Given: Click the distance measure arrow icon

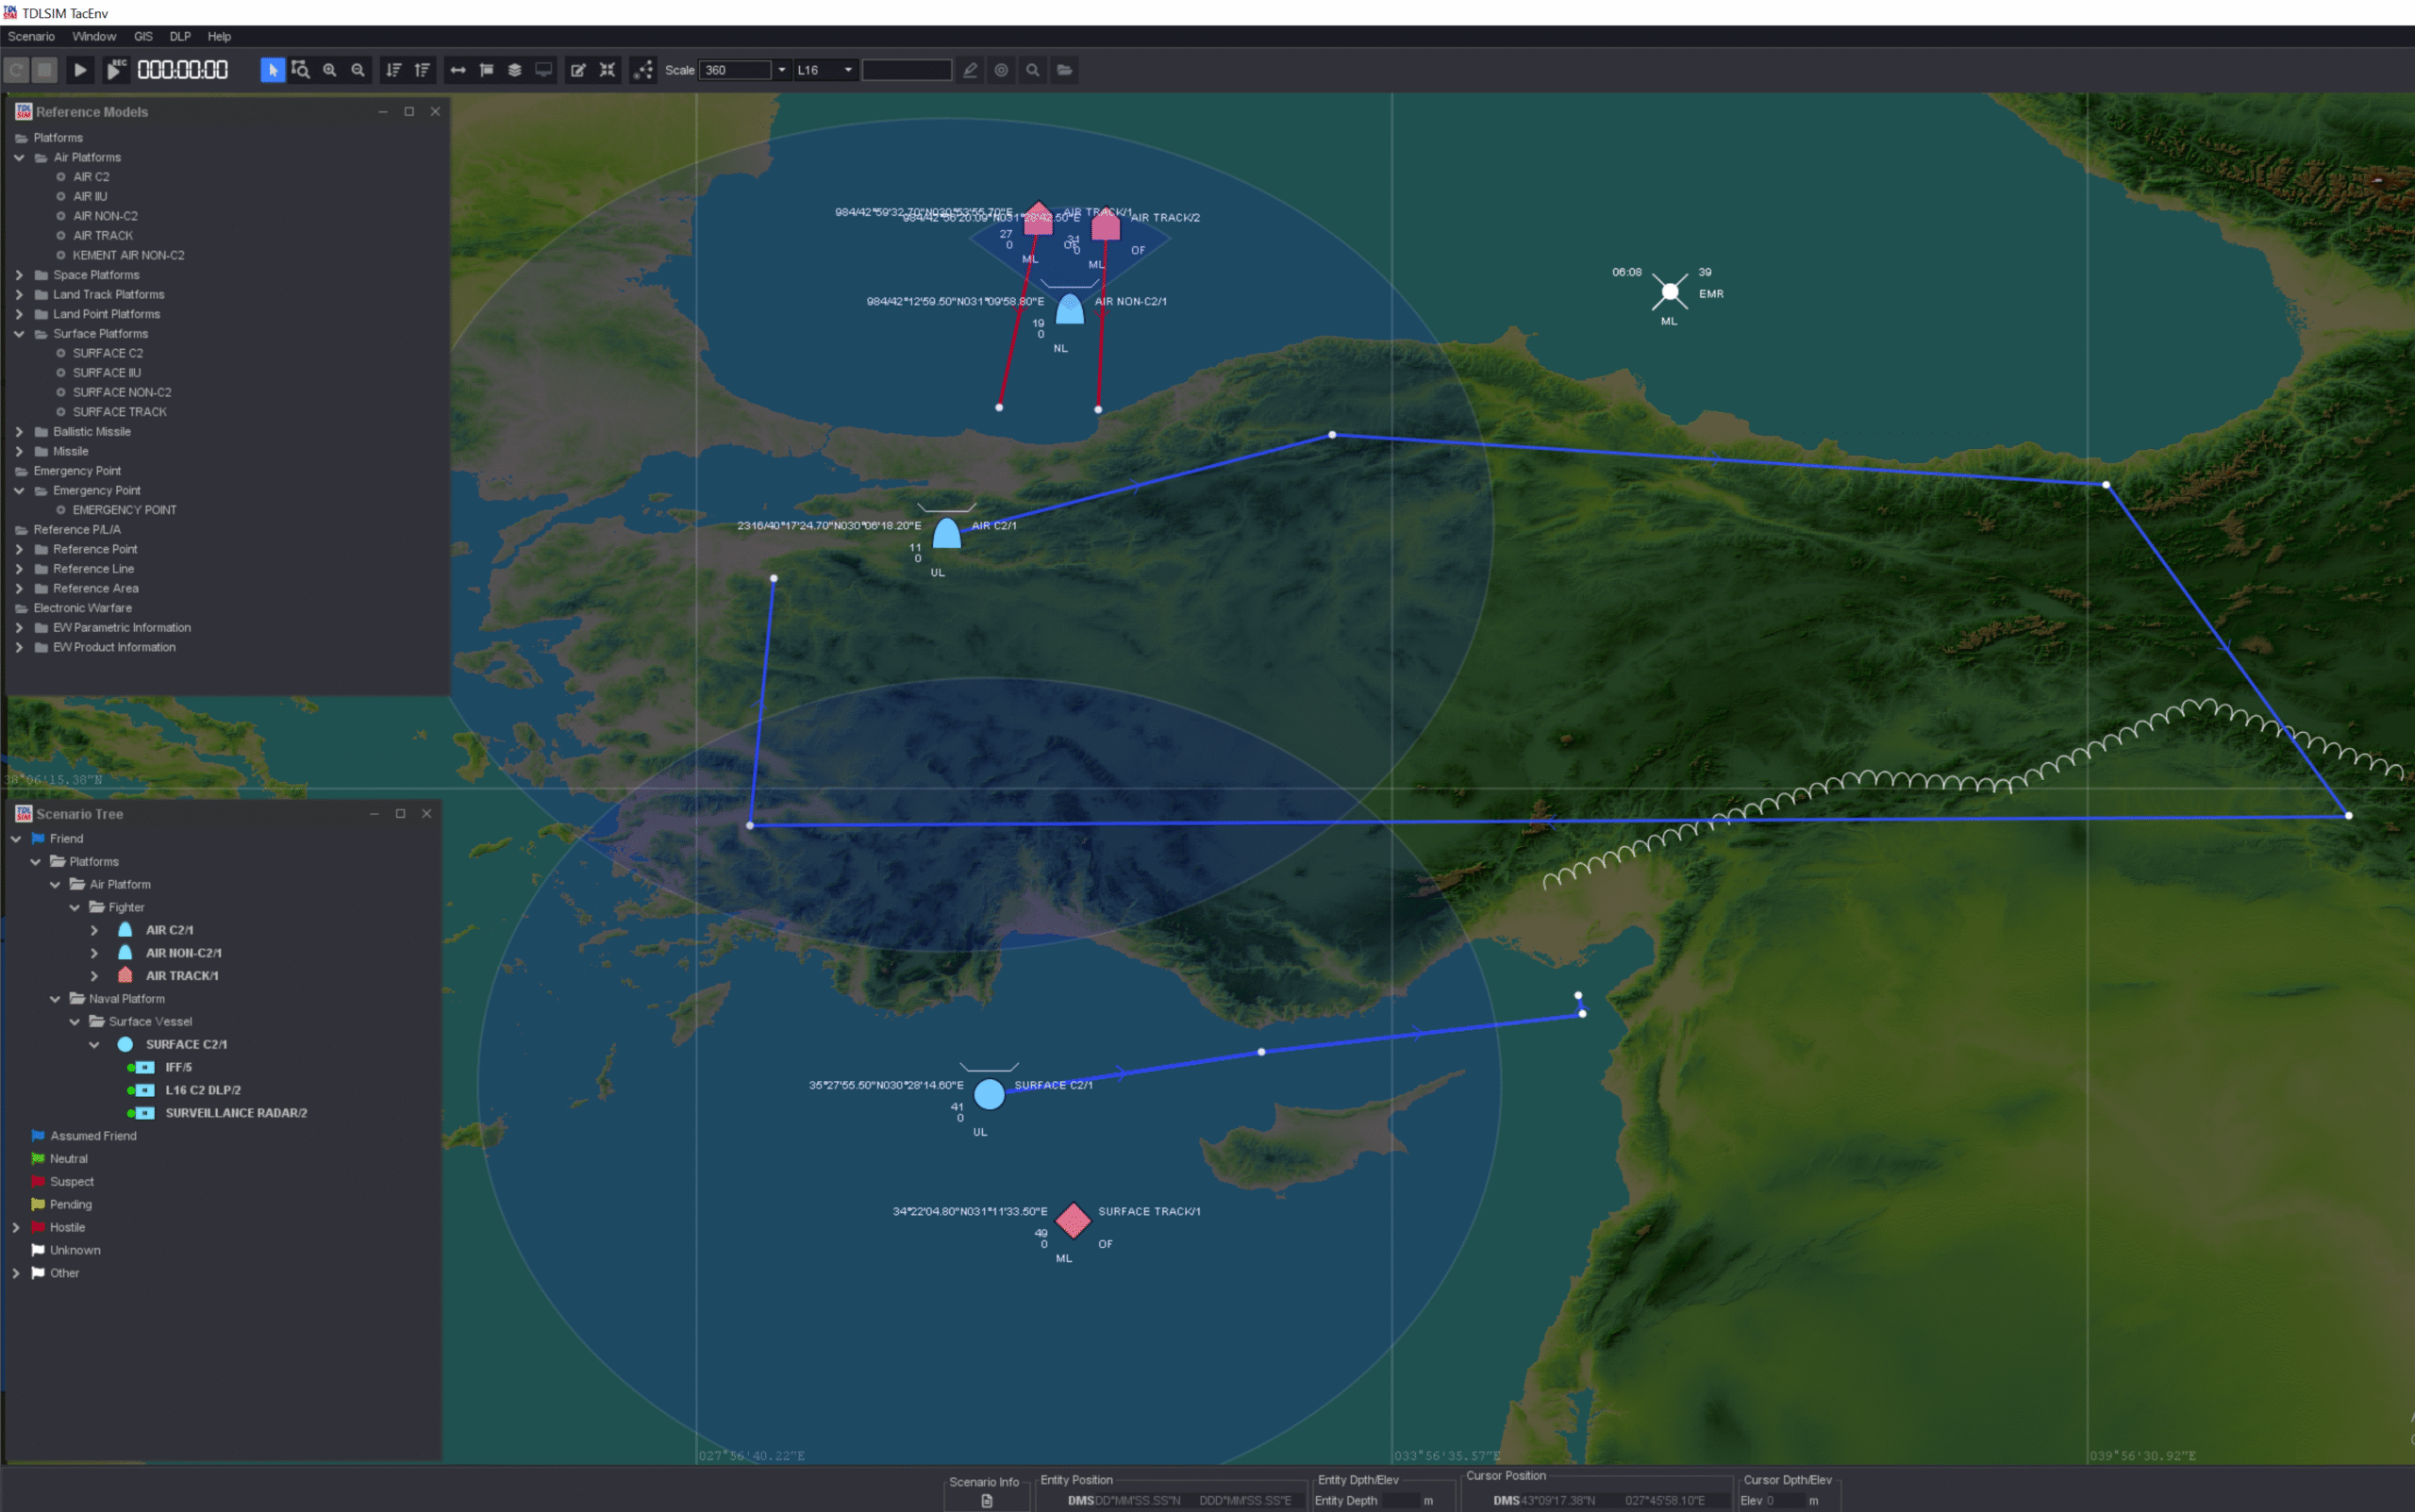Looking at the screenshot, I should [x=458, y=70].
